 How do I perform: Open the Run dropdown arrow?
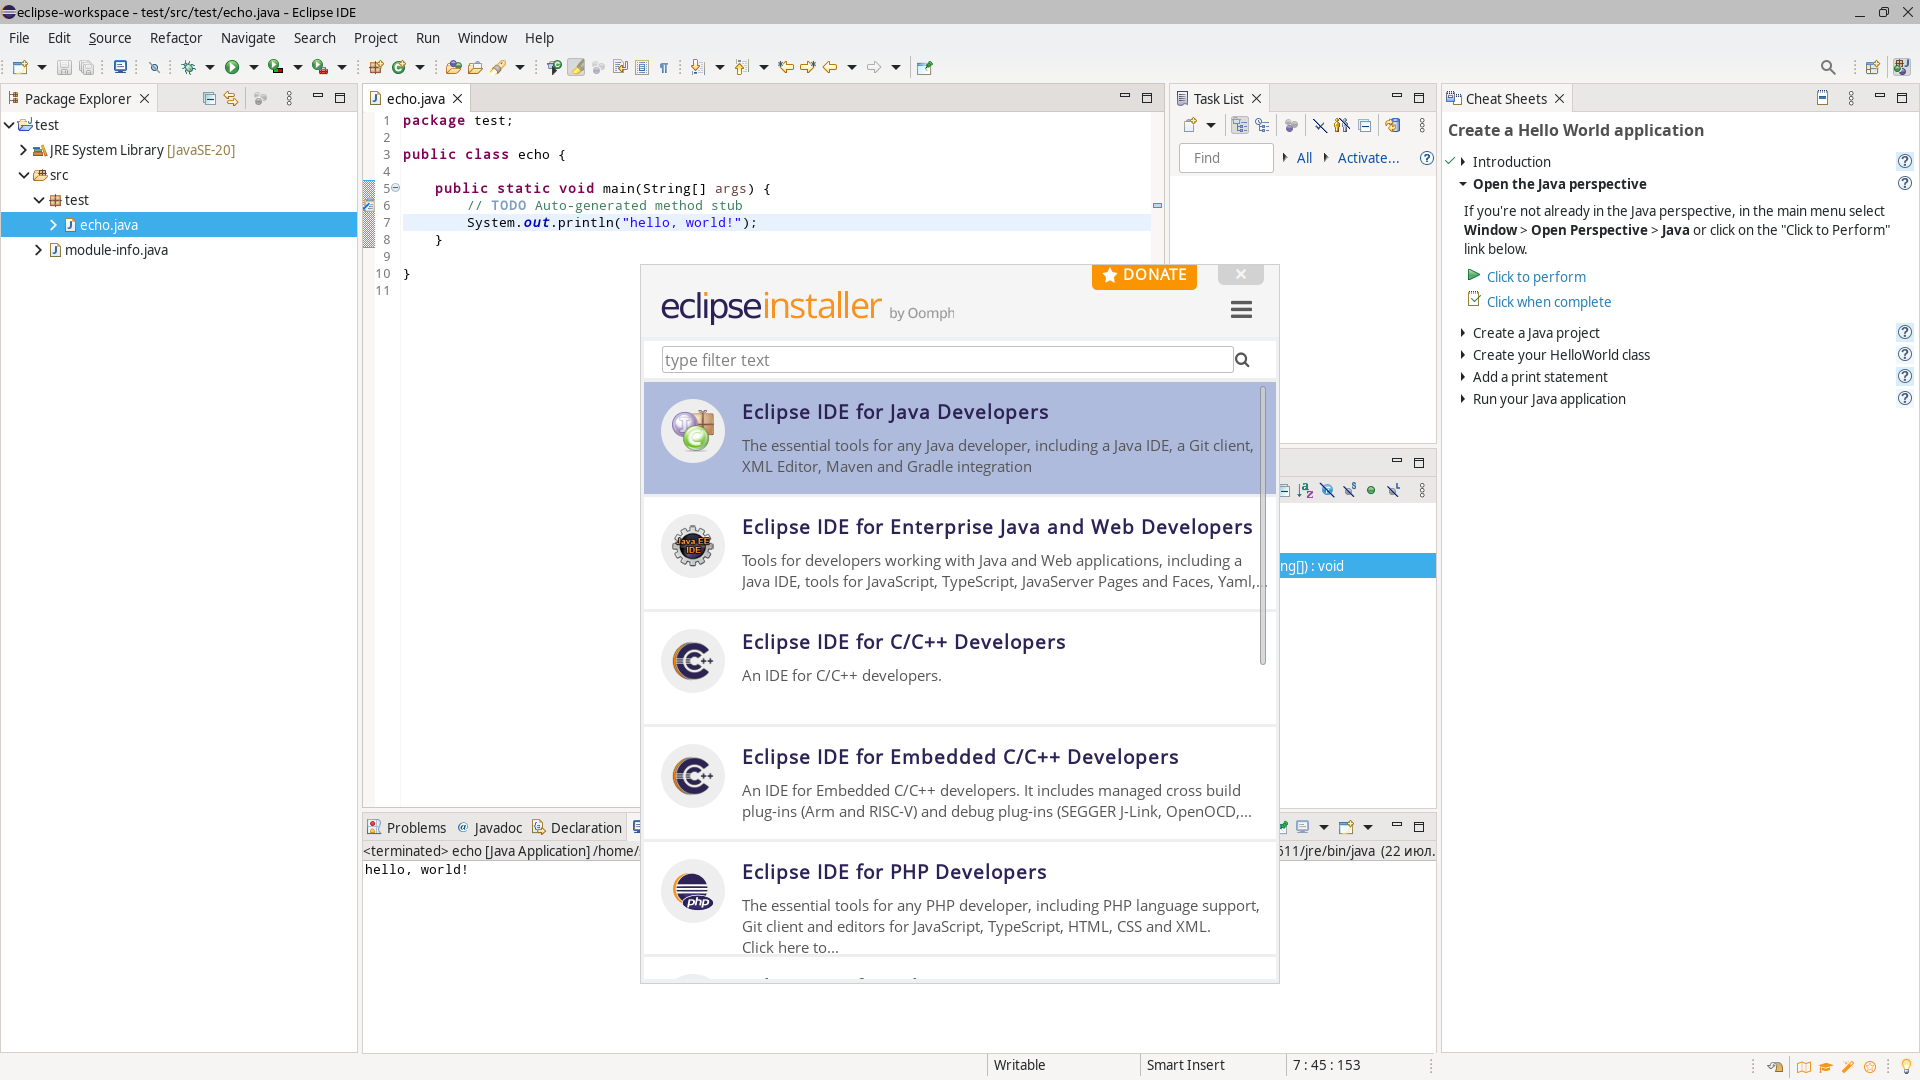pos(254,67)
